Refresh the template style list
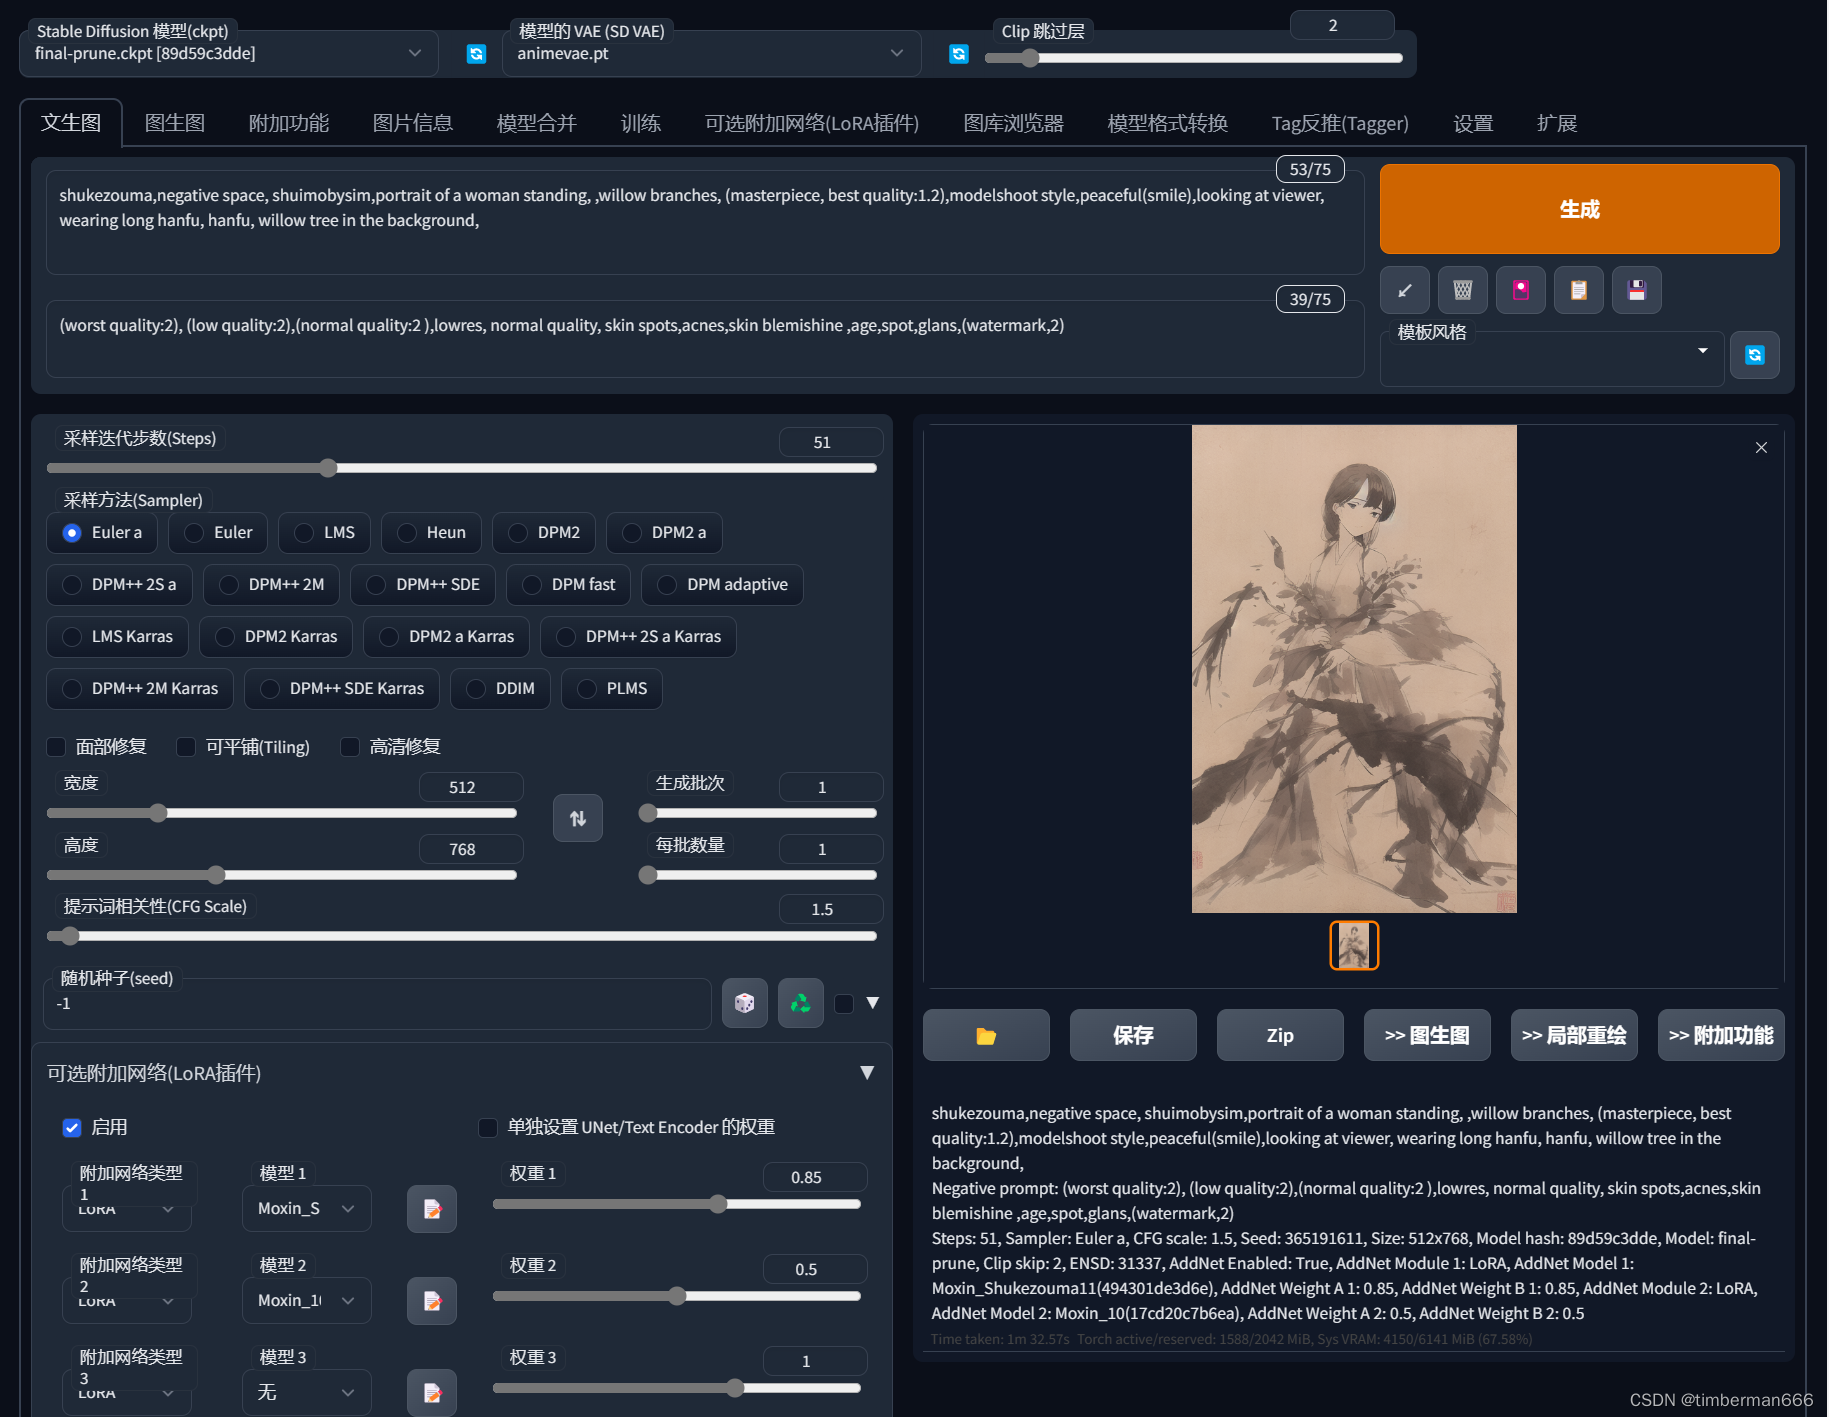Screen dimensions: 1829x1417 [1754, 355]
